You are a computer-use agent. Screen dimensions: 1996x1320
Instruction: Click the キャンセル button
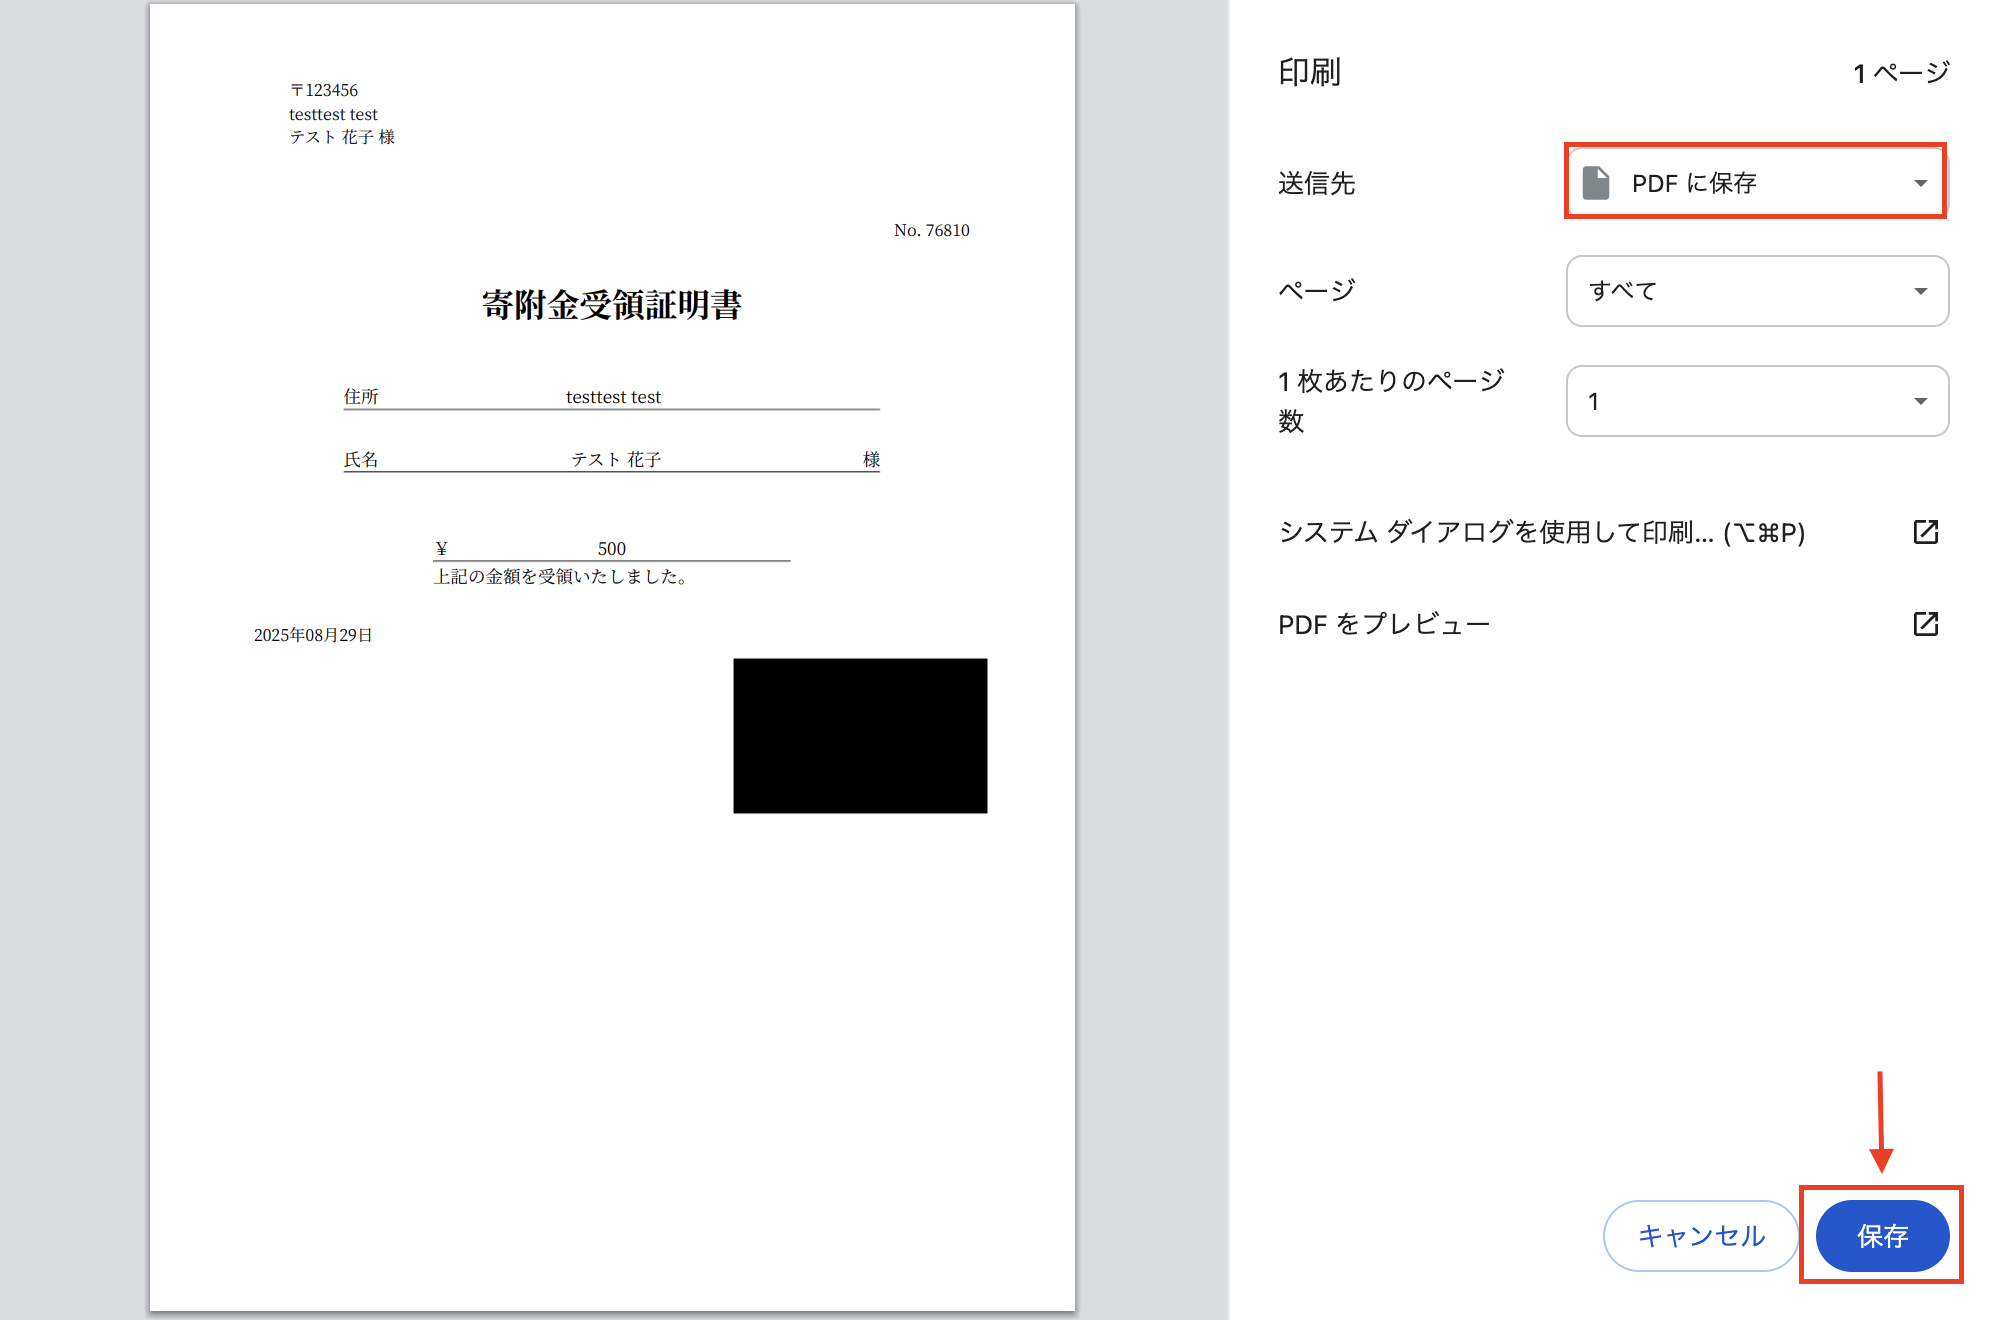point(1700,1236)
